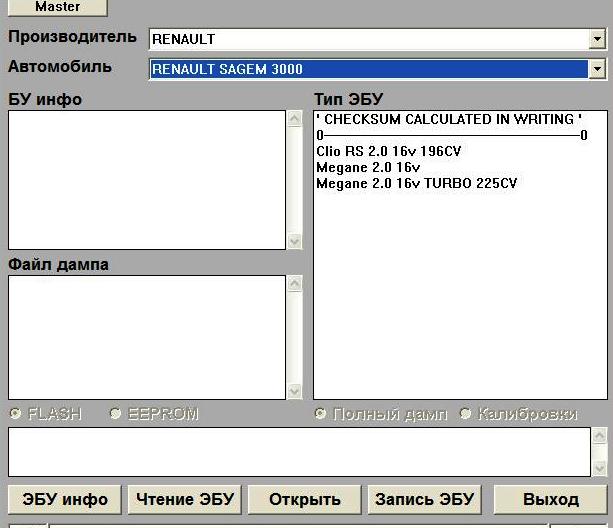Click the Master button at top
This screenshot has height=528, width=613.
[x=57, y=7]
